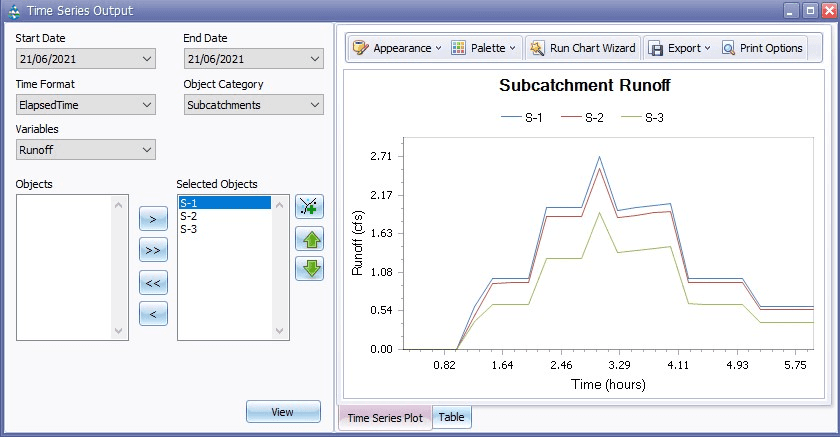This screenshot has height=437, width=840.
Task: Open the Object Category dropdown
Action: click(316, 105)
